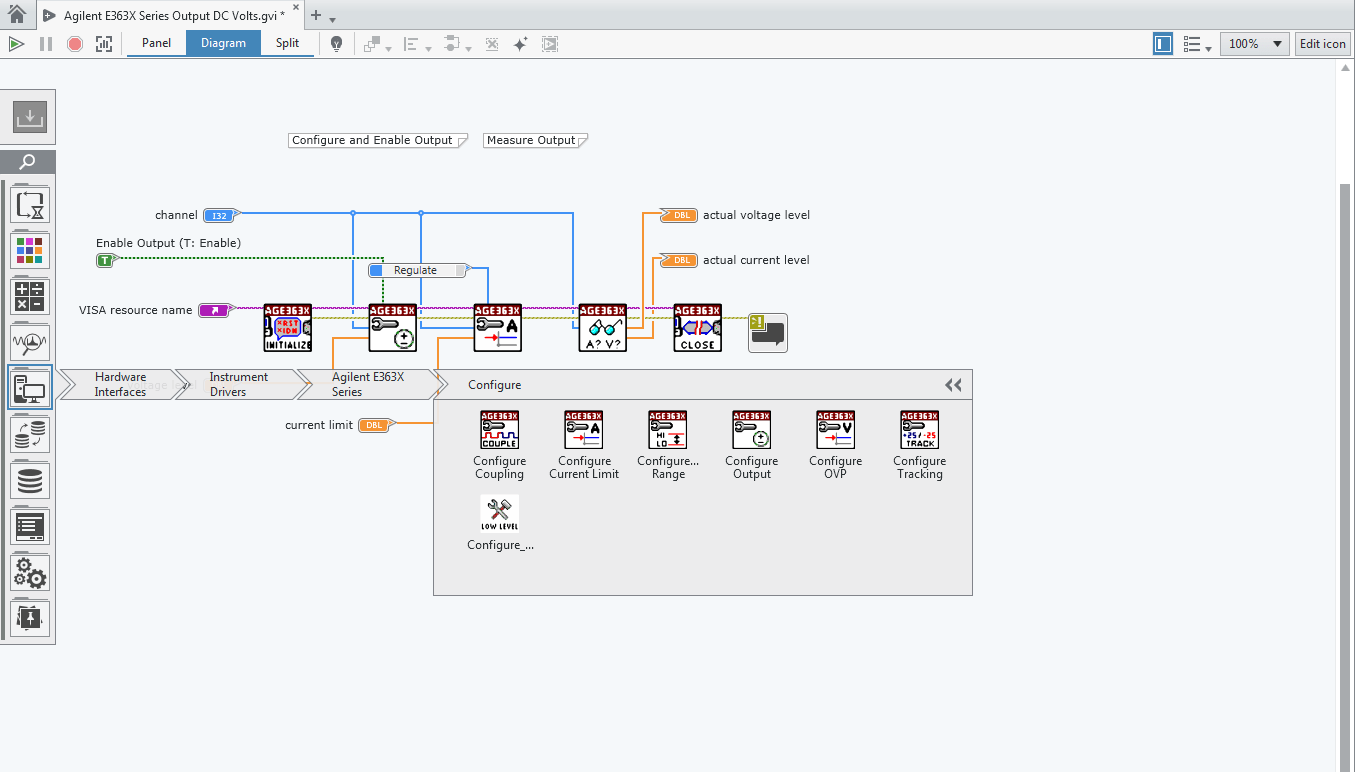Image resolution: width=1355 pixels, height=772 pixels.
Task: Click the Hardware Interfaces palette category
Action: pos(120,384)
